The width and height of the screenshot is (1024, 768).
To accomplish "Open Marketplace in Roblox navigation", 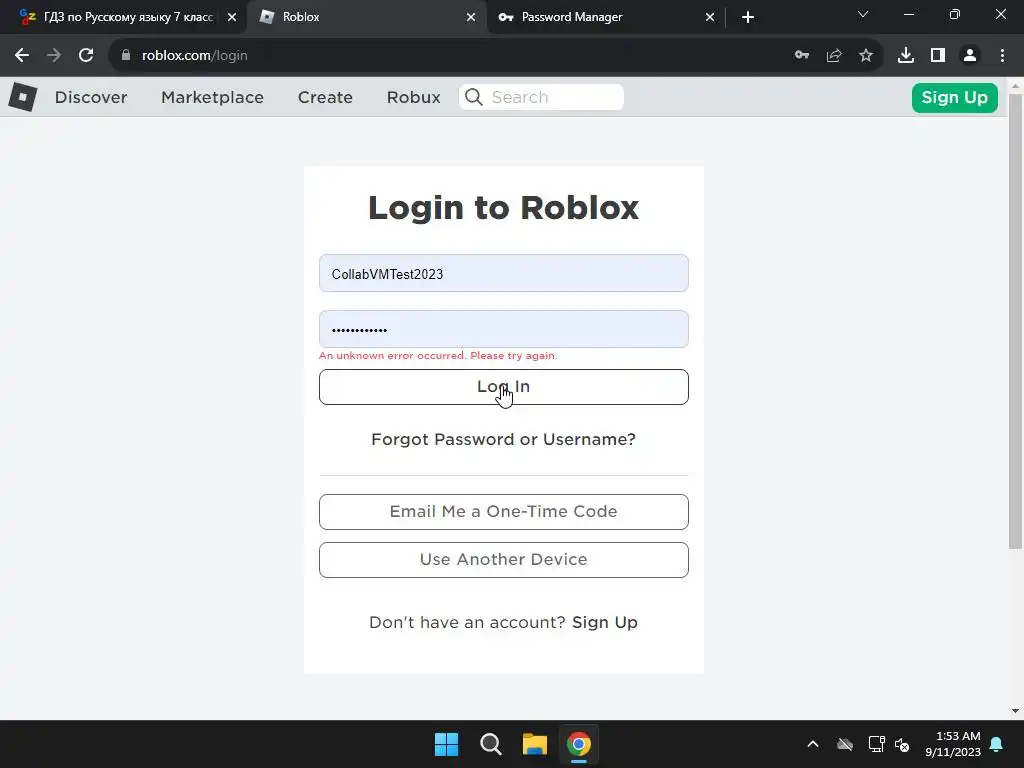I will point(212,97).
